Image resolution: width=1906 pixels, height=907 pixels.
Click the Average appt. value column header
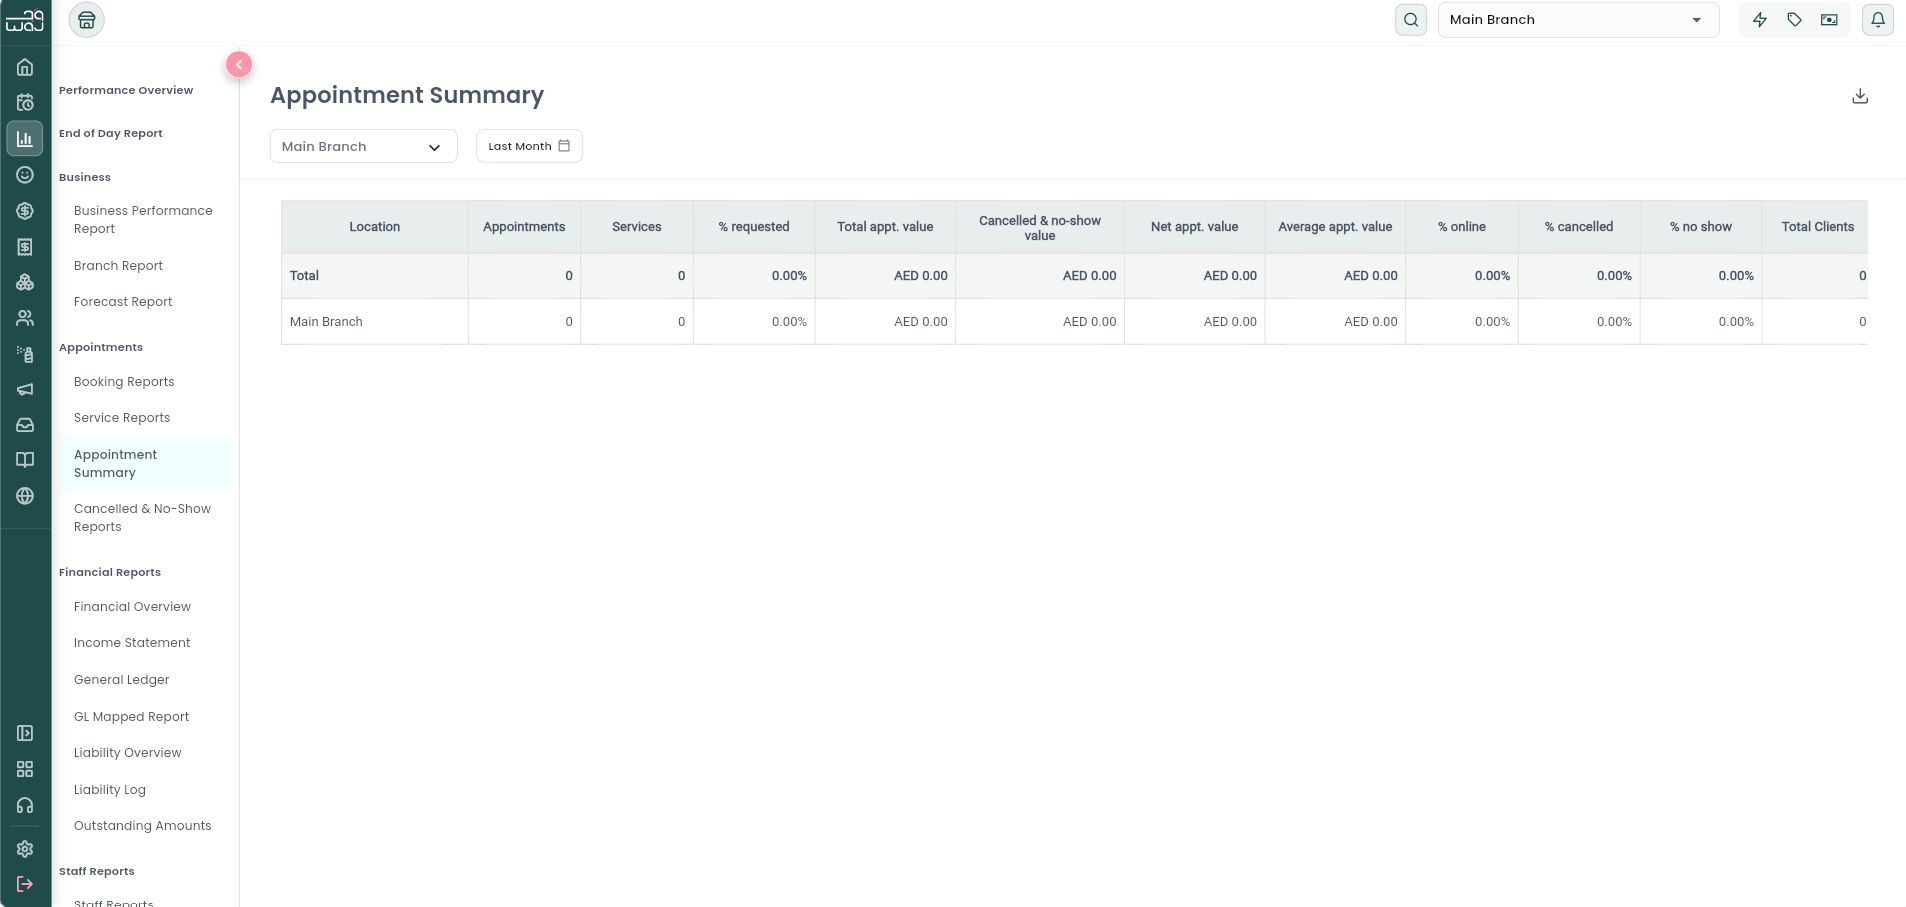[x=1335, y=227]
